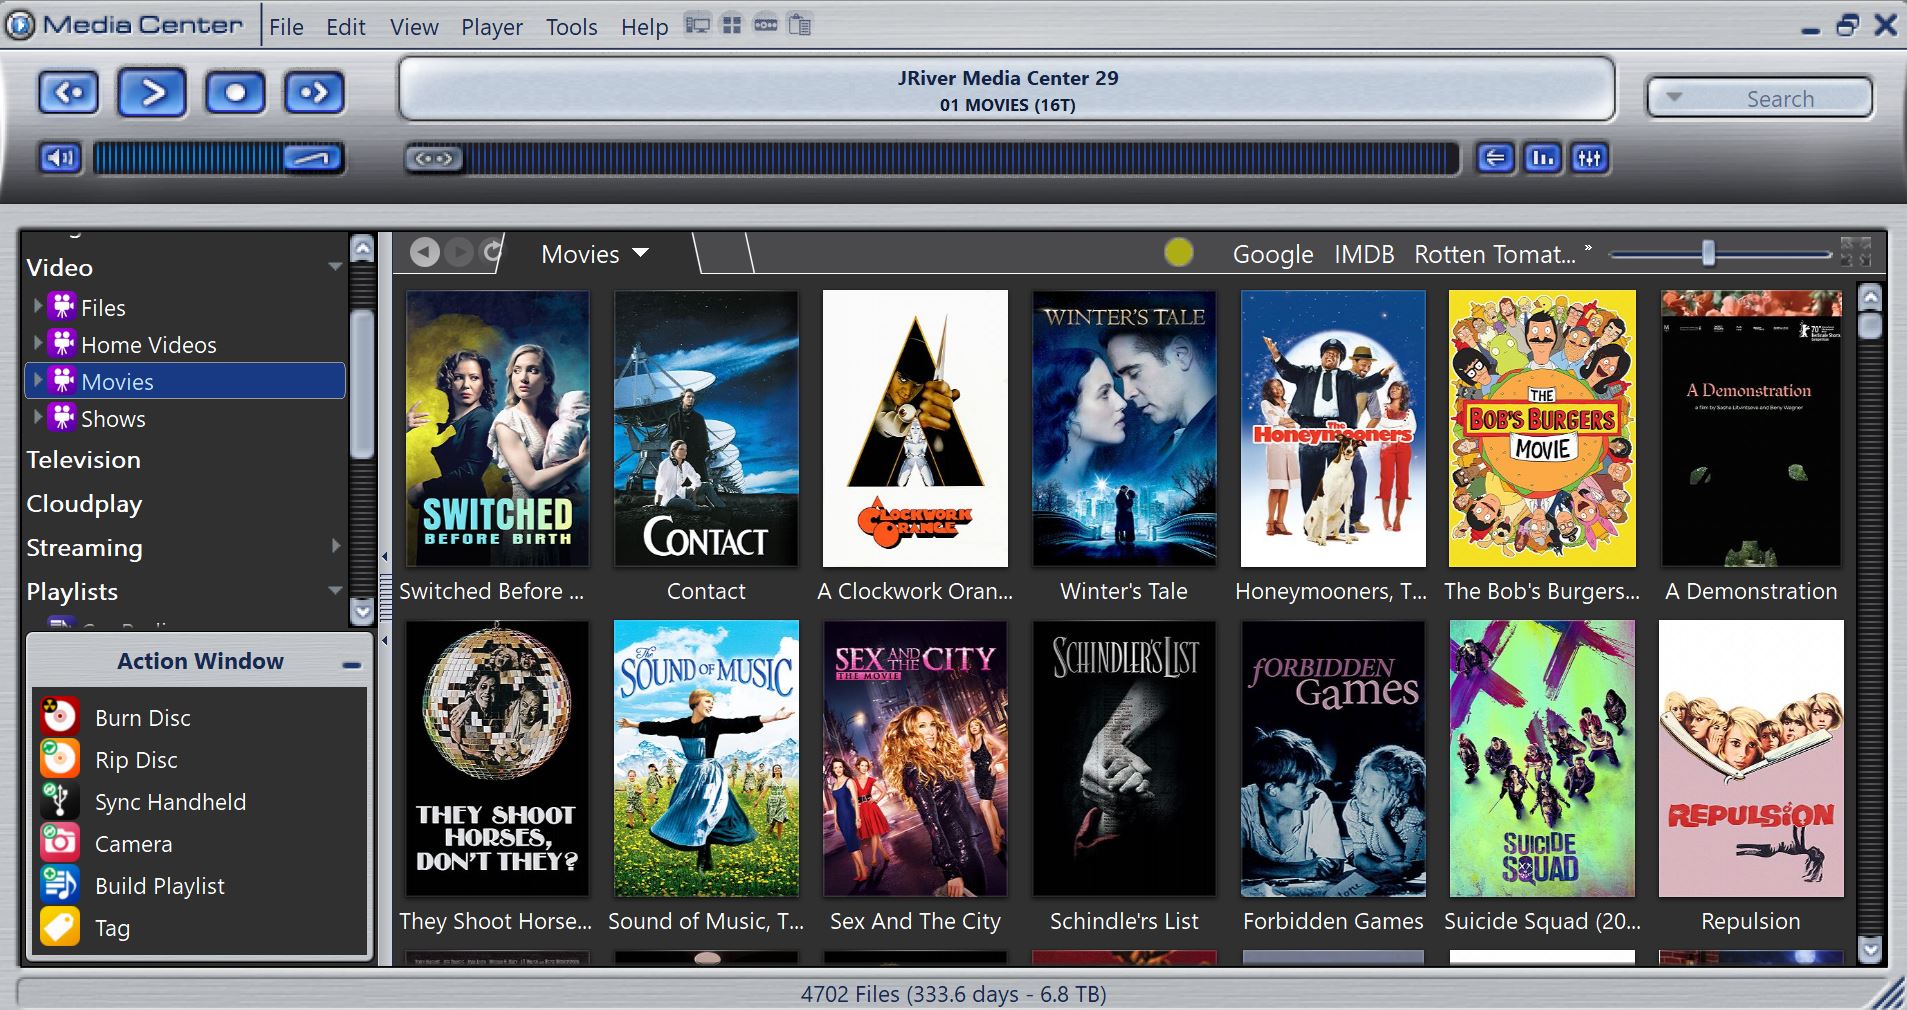Open the Rotten Tomatoes link
The image size is (1907, 1010).
1495,255
